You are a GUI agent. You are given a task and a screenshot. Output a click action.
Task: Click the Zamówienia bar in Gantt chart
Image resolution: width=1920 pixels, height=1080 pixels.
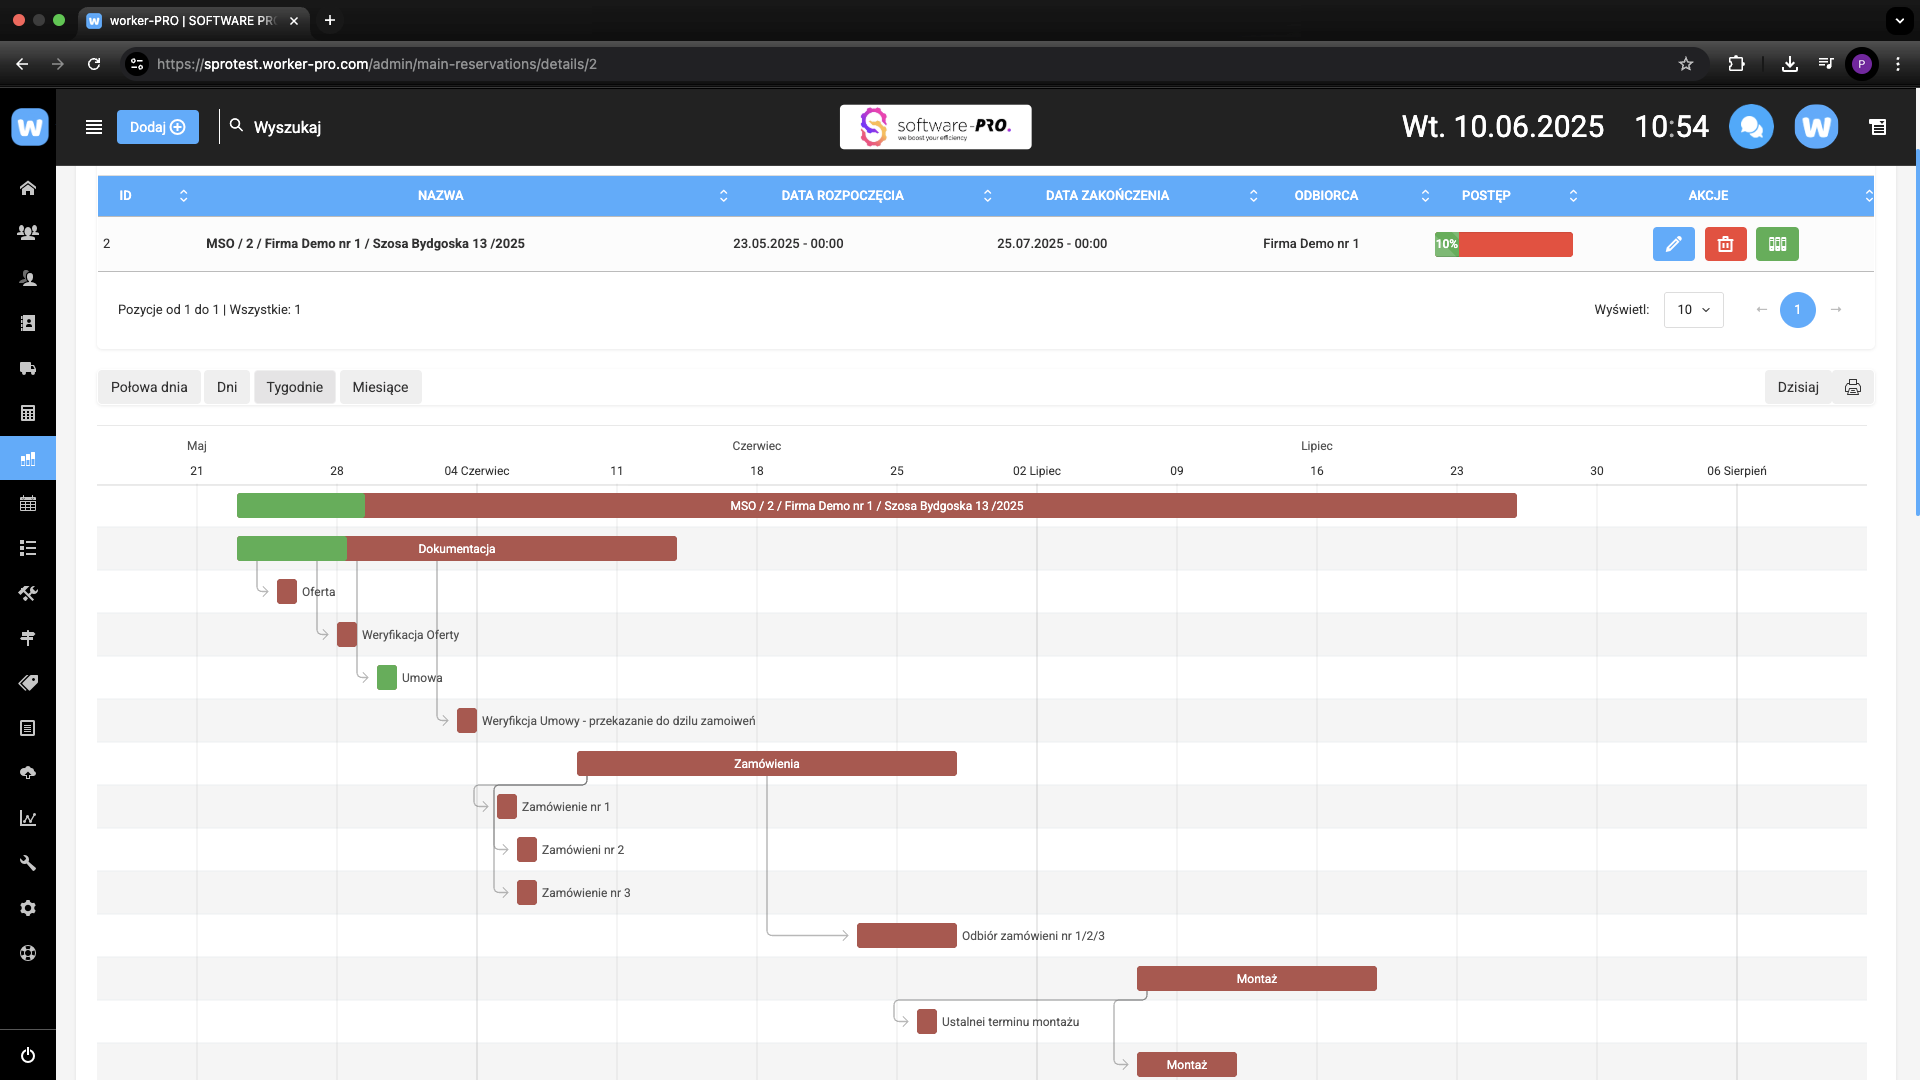click(x=766, y=764)
